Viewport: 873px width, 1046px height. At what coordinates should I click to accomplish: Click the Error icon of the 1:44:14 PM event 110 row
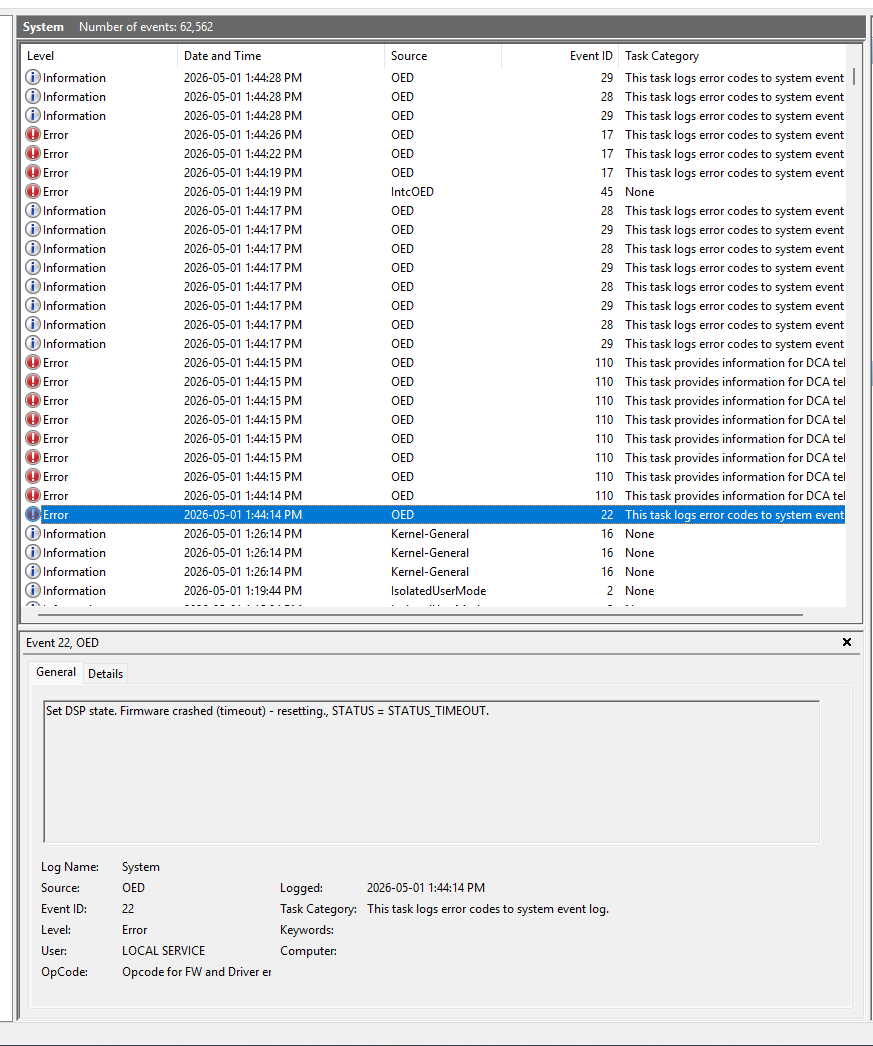pyautogui.click(x=33, y=496)
